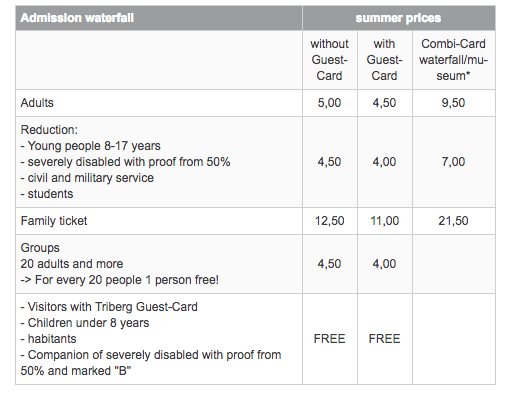Select the Family ticket price 21,50
511x397 pixels.
[453, 221]
